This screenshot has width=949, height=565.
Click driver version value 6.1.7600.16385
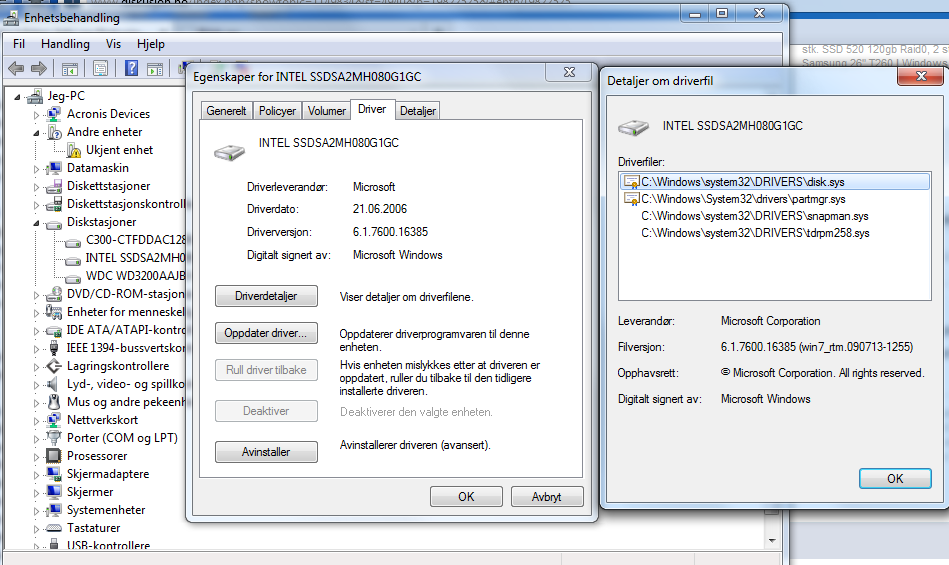point(390,232)
